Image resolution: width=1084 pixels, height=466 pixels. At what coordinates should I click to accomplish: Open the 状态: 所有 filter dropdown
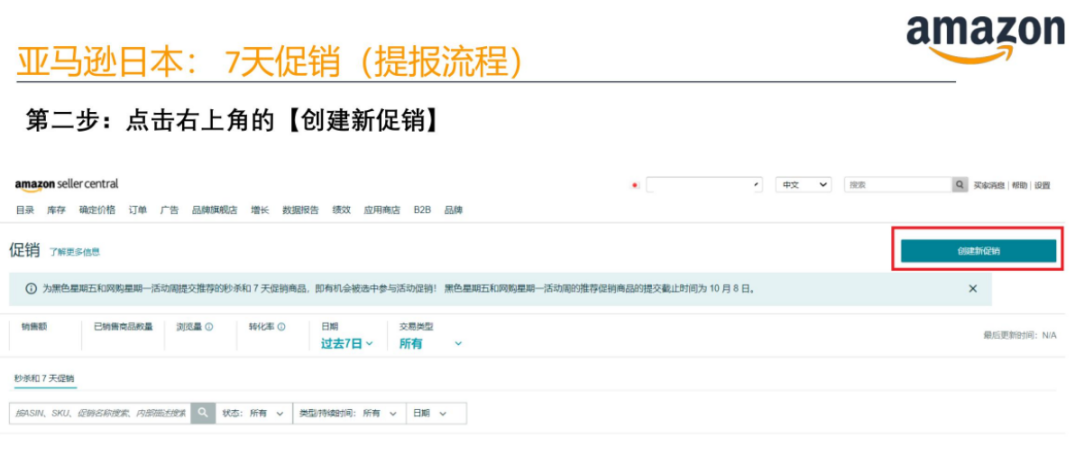pos(253,413)
